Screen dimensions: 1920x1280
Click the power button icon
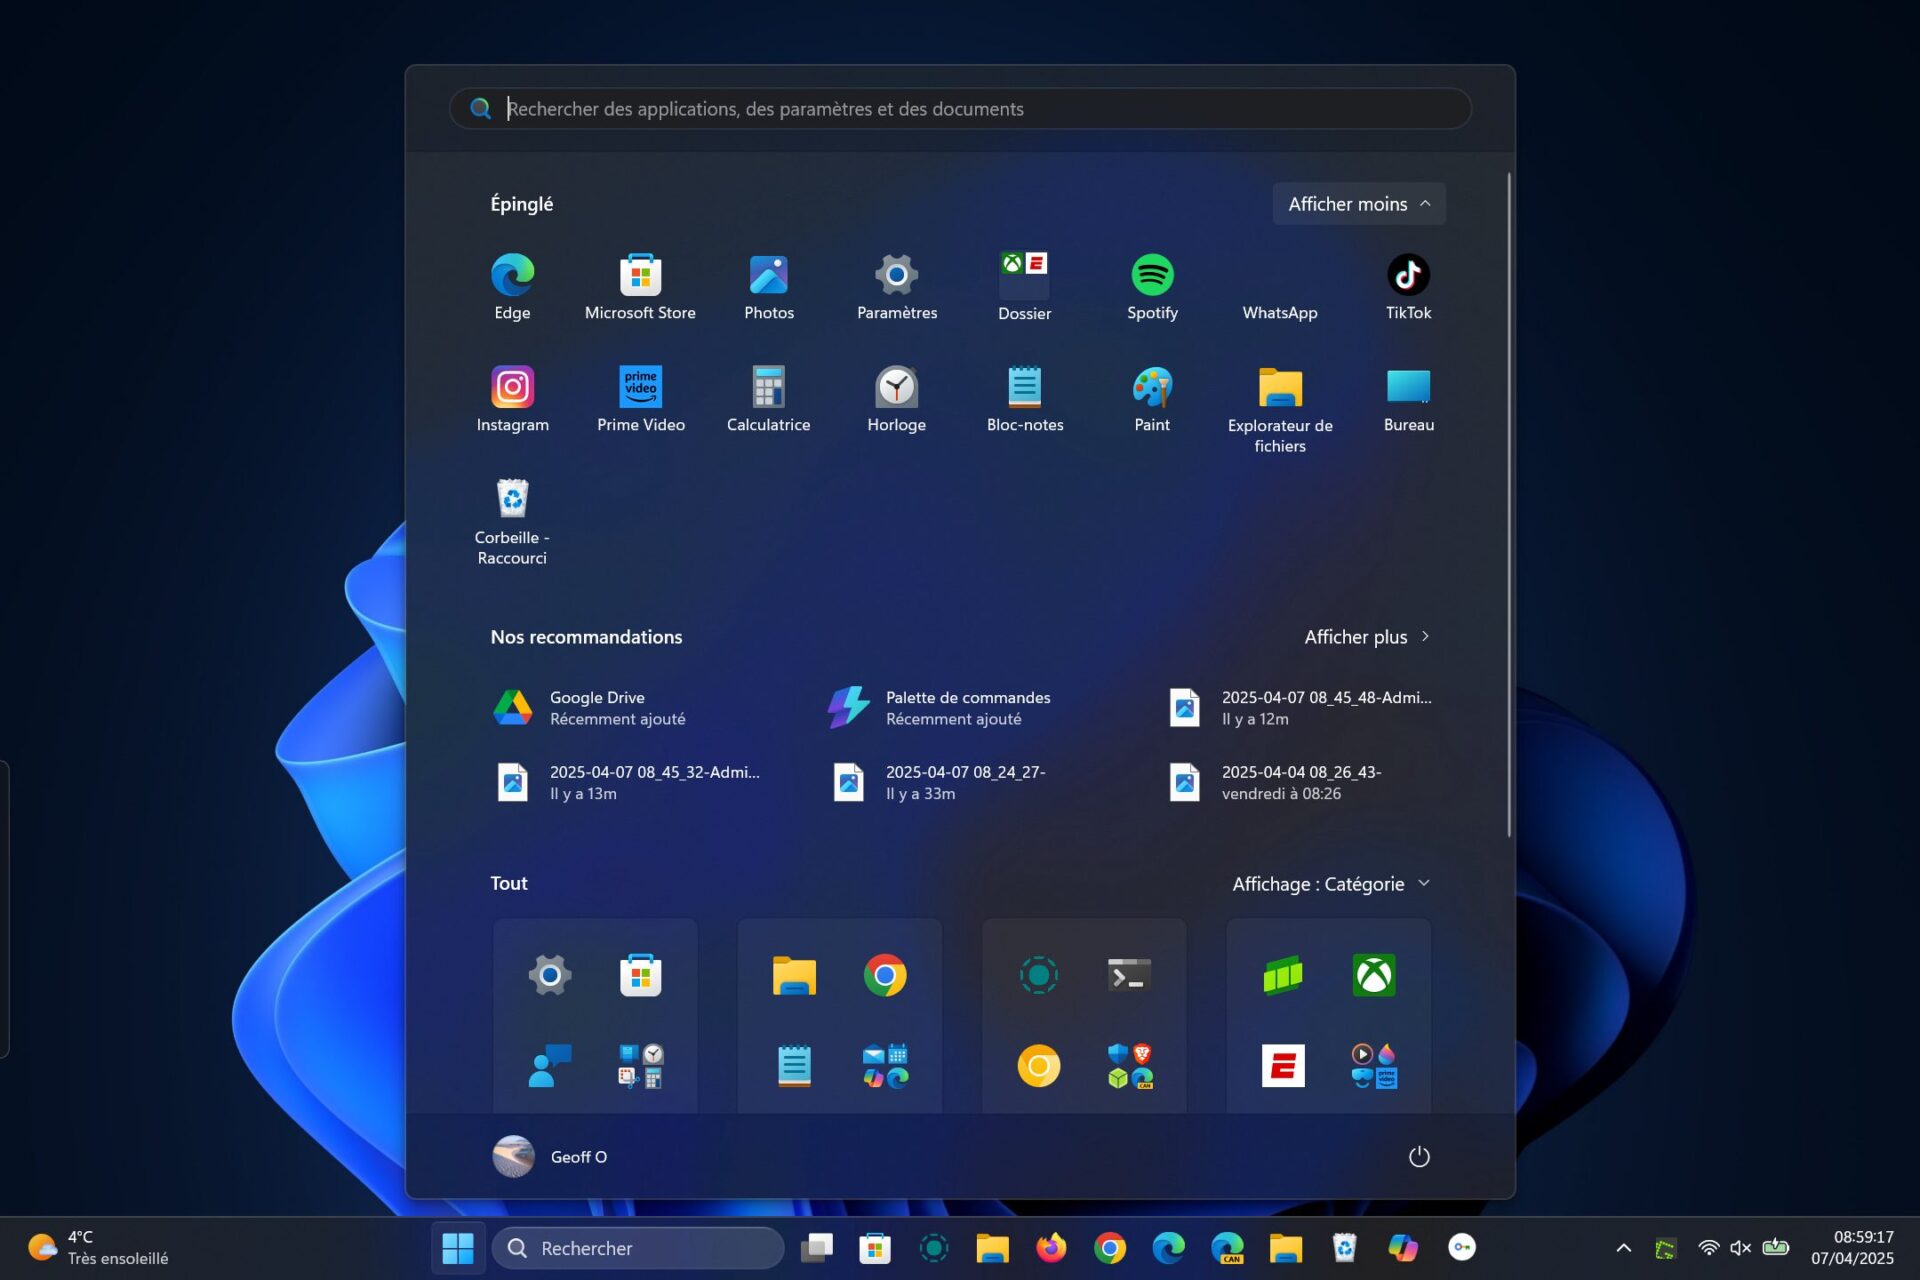tap(1419, 1157)
